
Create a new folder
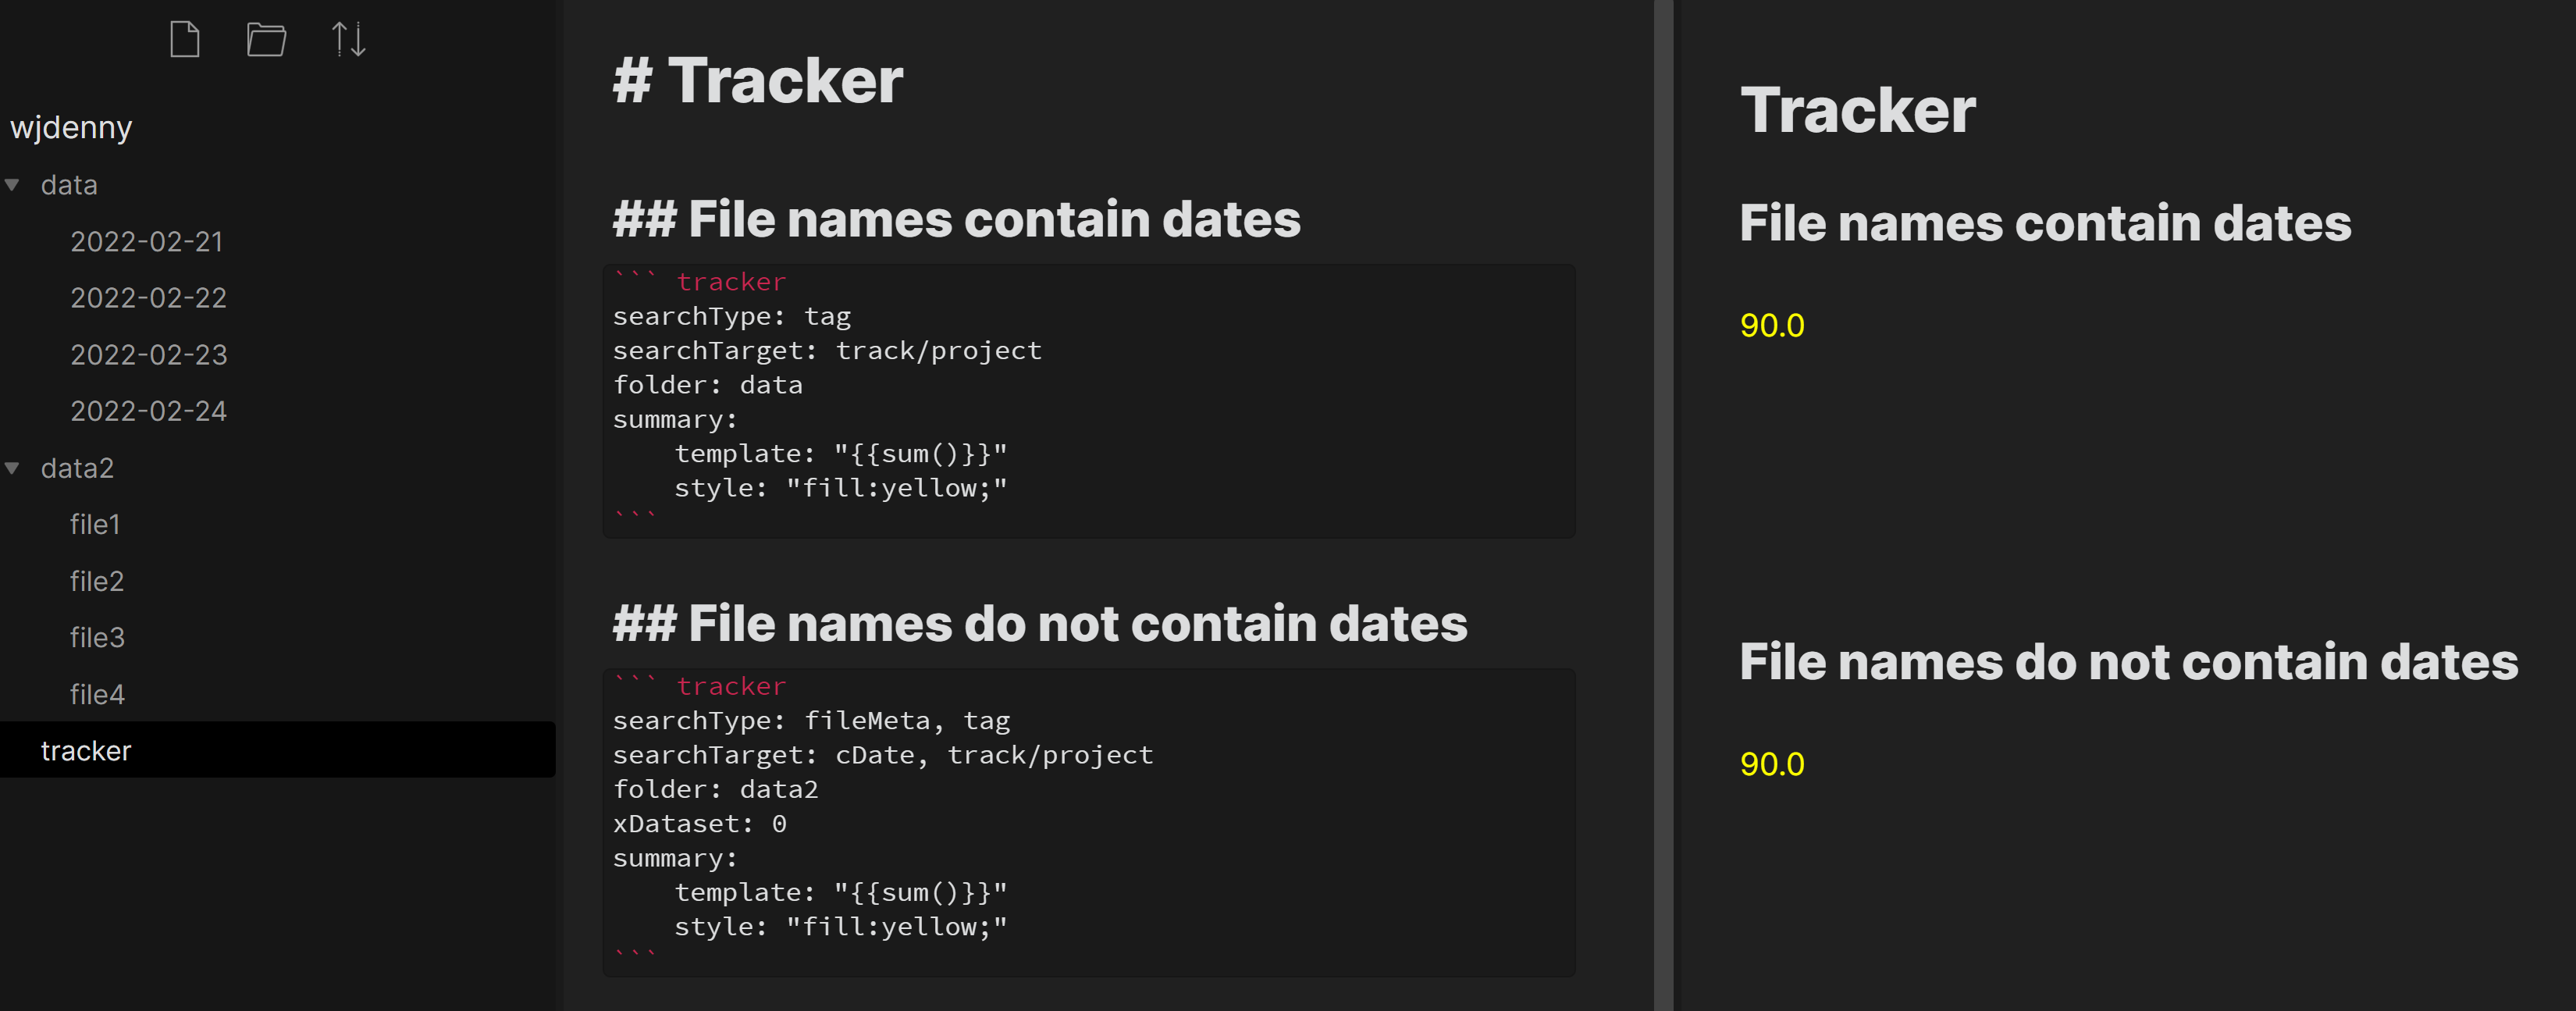pos(265,39)
